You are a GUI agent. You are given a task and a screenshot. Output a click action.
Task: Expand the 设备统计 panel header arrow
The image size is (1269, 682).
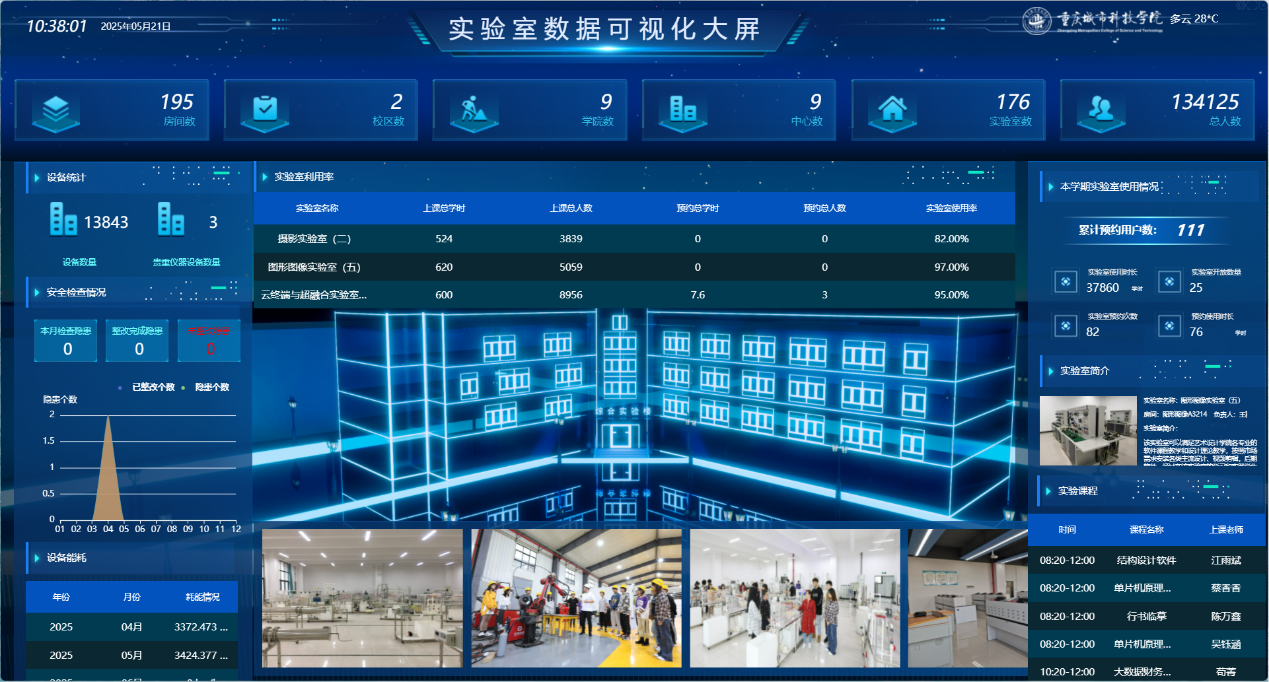tap(36, 178)
